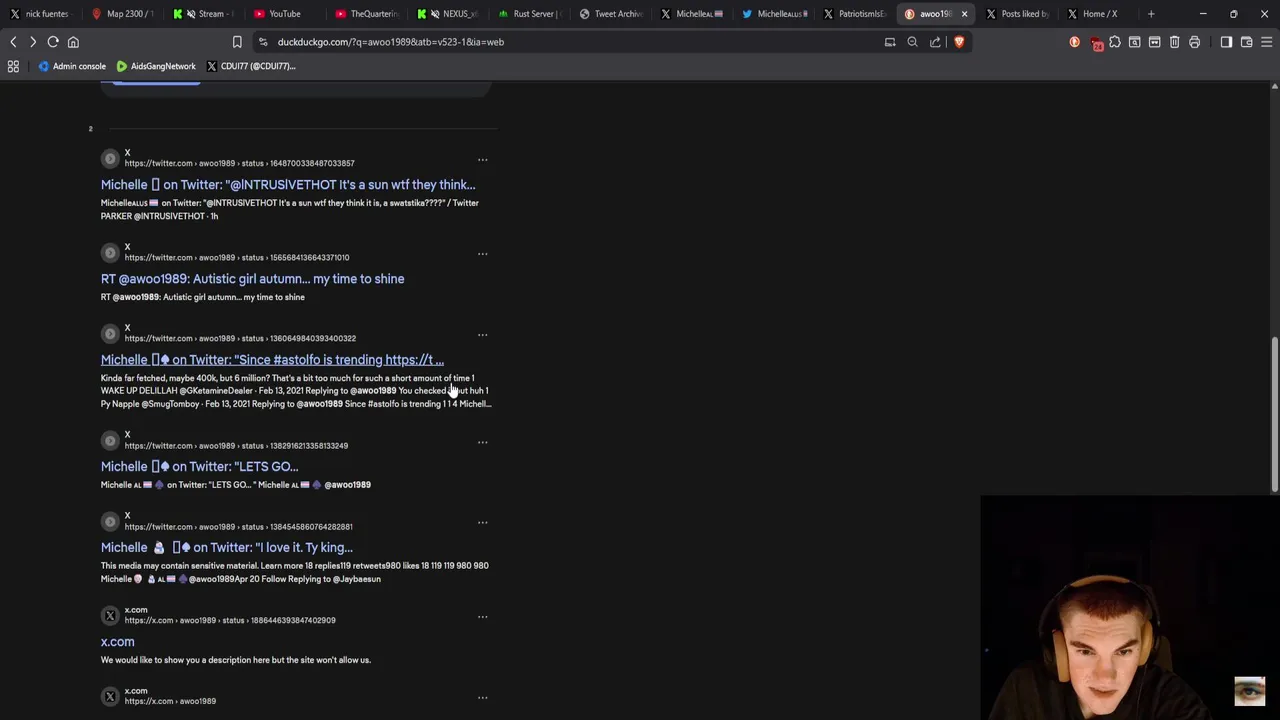This screenshot has height=720, width=1280.
Task: Click the page vertical scrollbar thumb
Action: click(1274, 415)
